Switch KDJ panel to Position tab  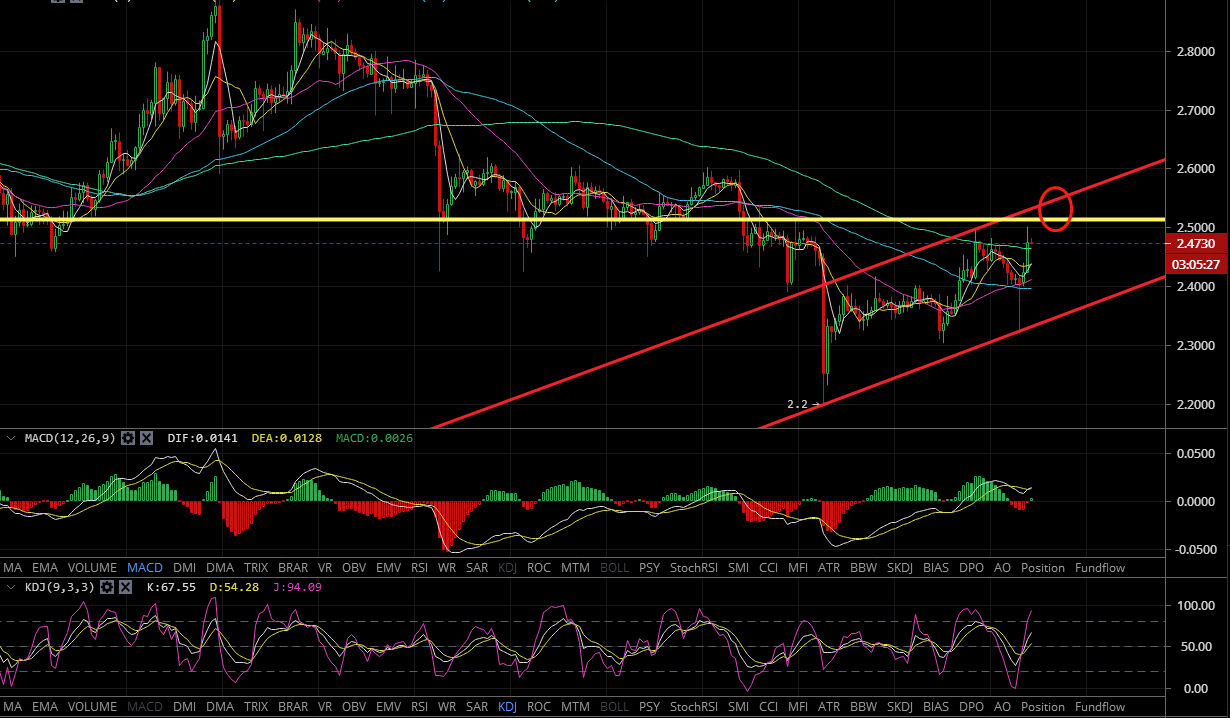coord(1043,706)
